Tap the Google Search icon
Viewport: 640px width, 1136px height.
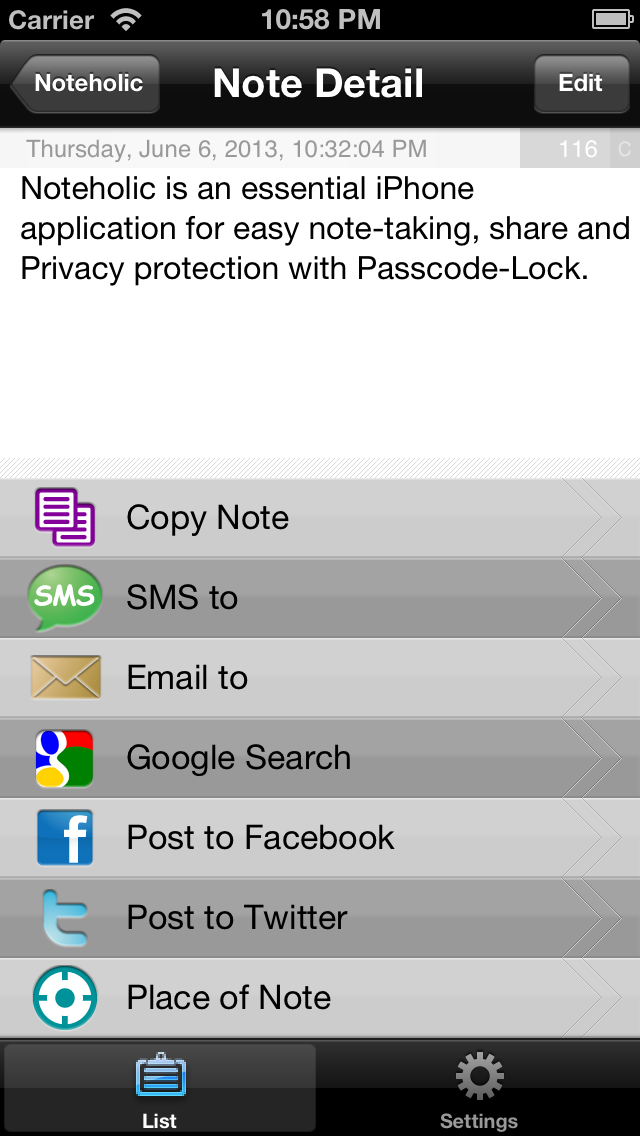click(x=65, y=758)
